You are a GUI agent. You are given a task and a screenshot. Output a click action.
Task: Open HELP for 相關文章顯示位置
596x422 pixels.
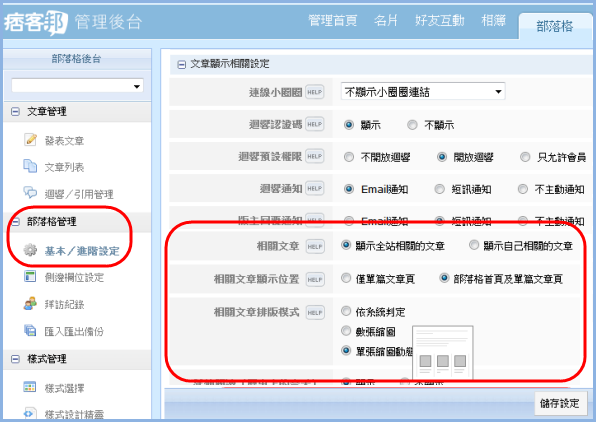[x=315, y=279]
